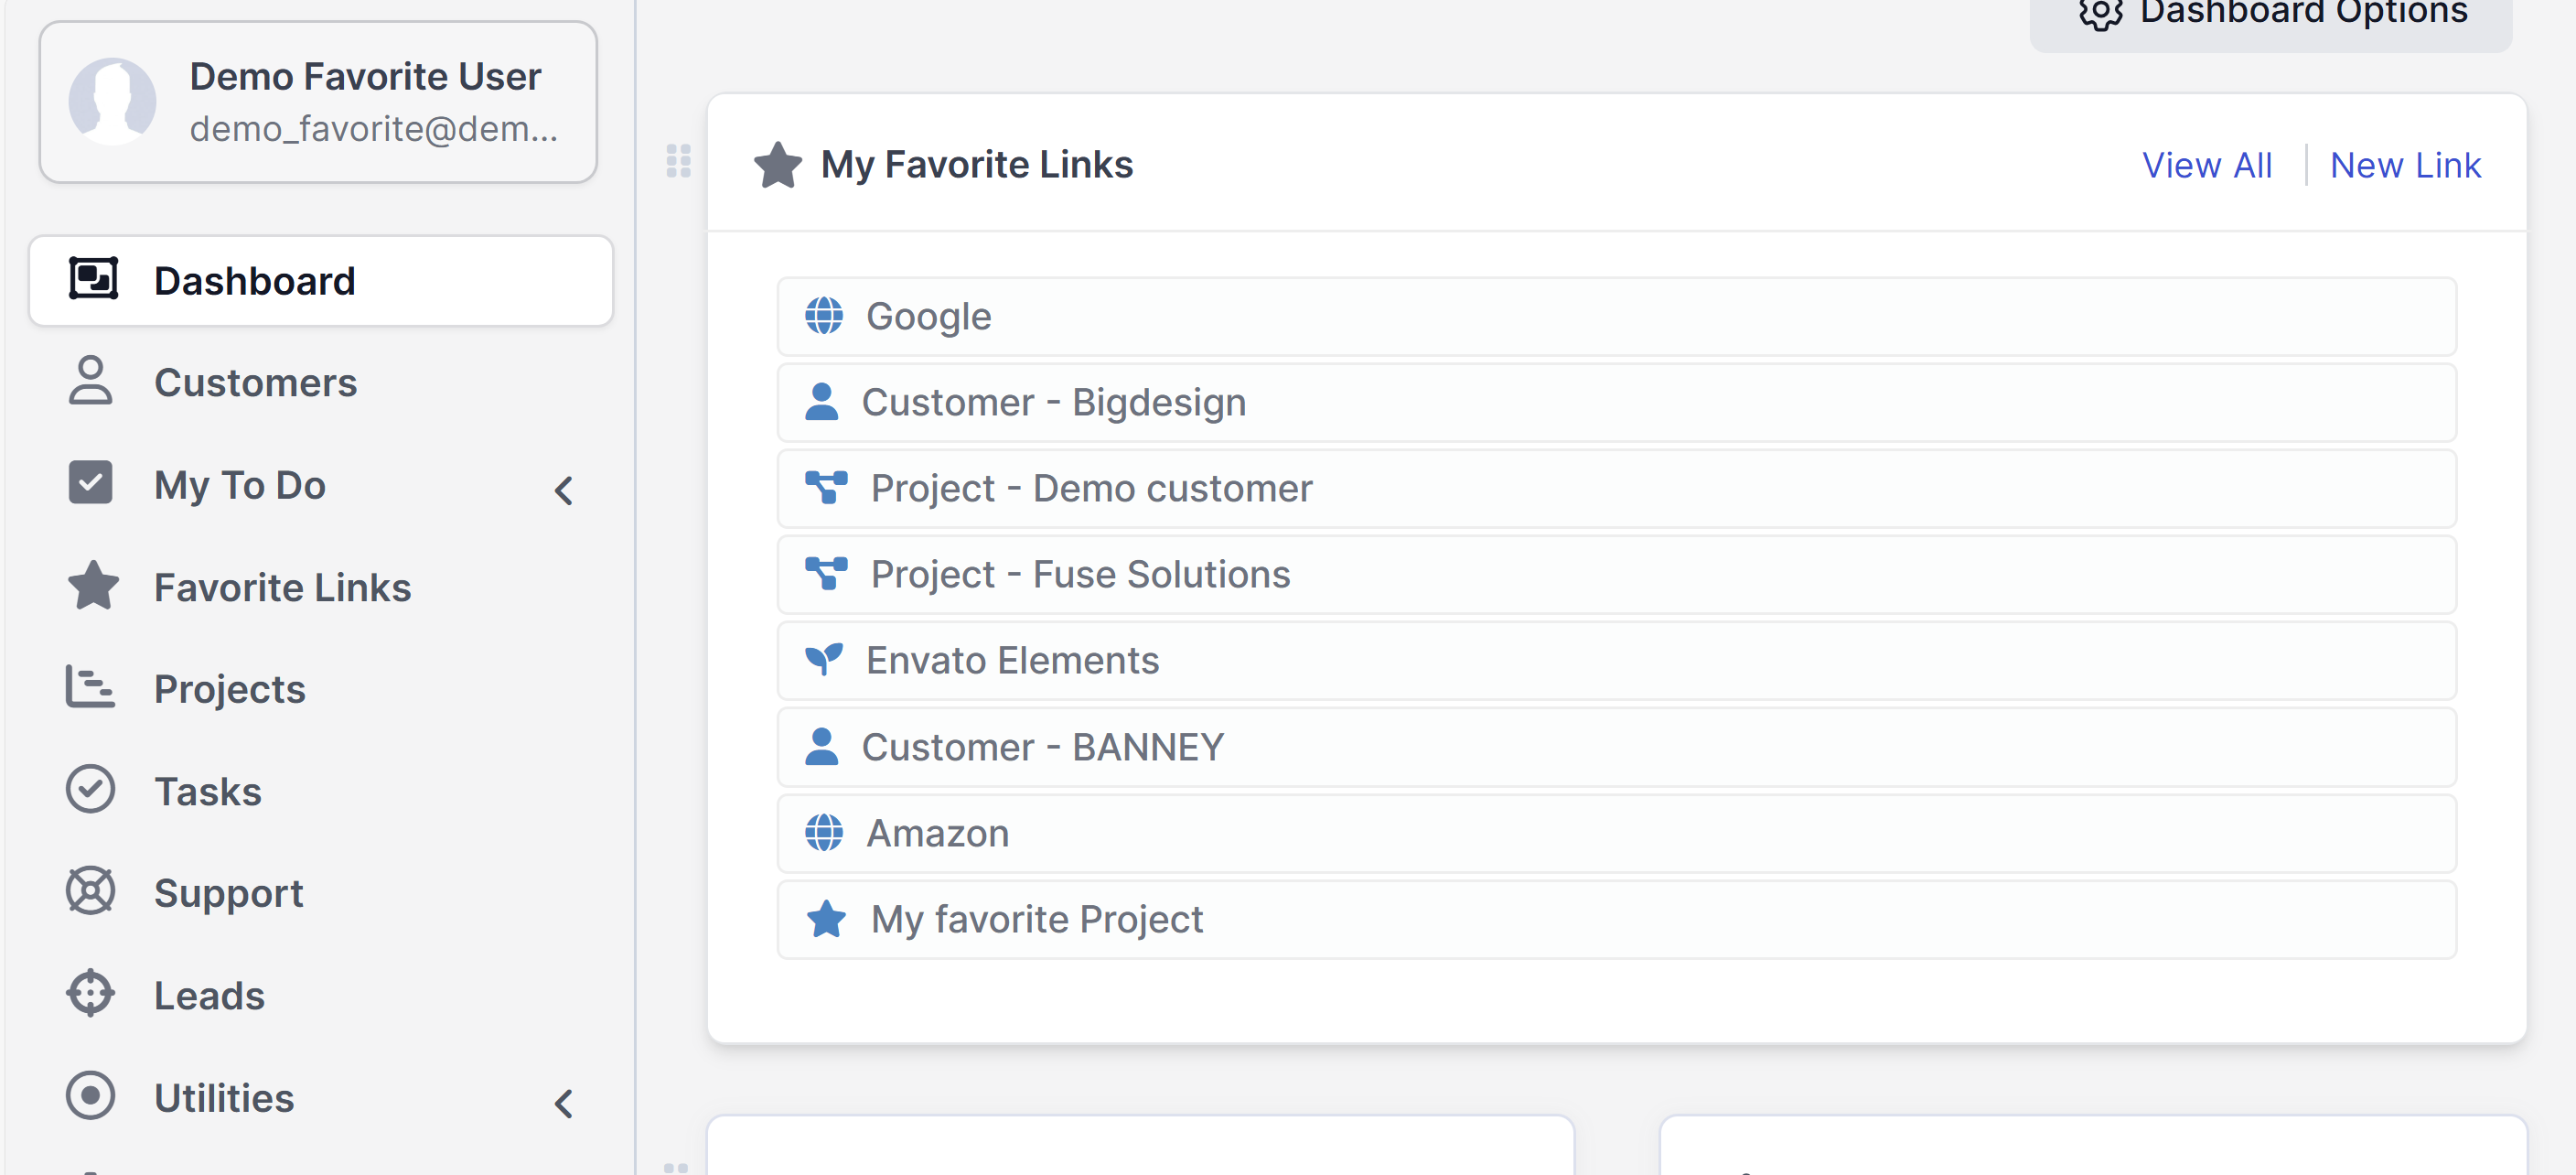The width and height of the screenshot is (2576, 1175).
Task: Click the globe icon next to Google
Action: (x=824, y=316)
